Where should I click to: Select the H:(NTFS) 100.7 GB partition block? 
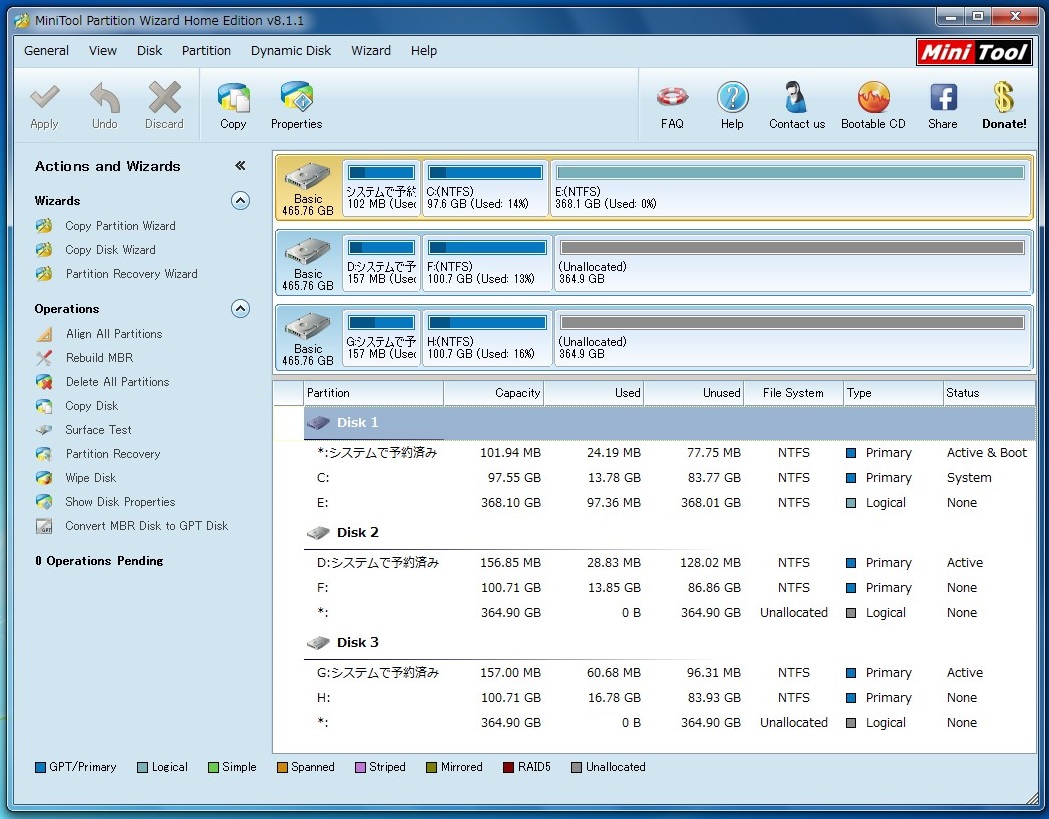[487, 338]
